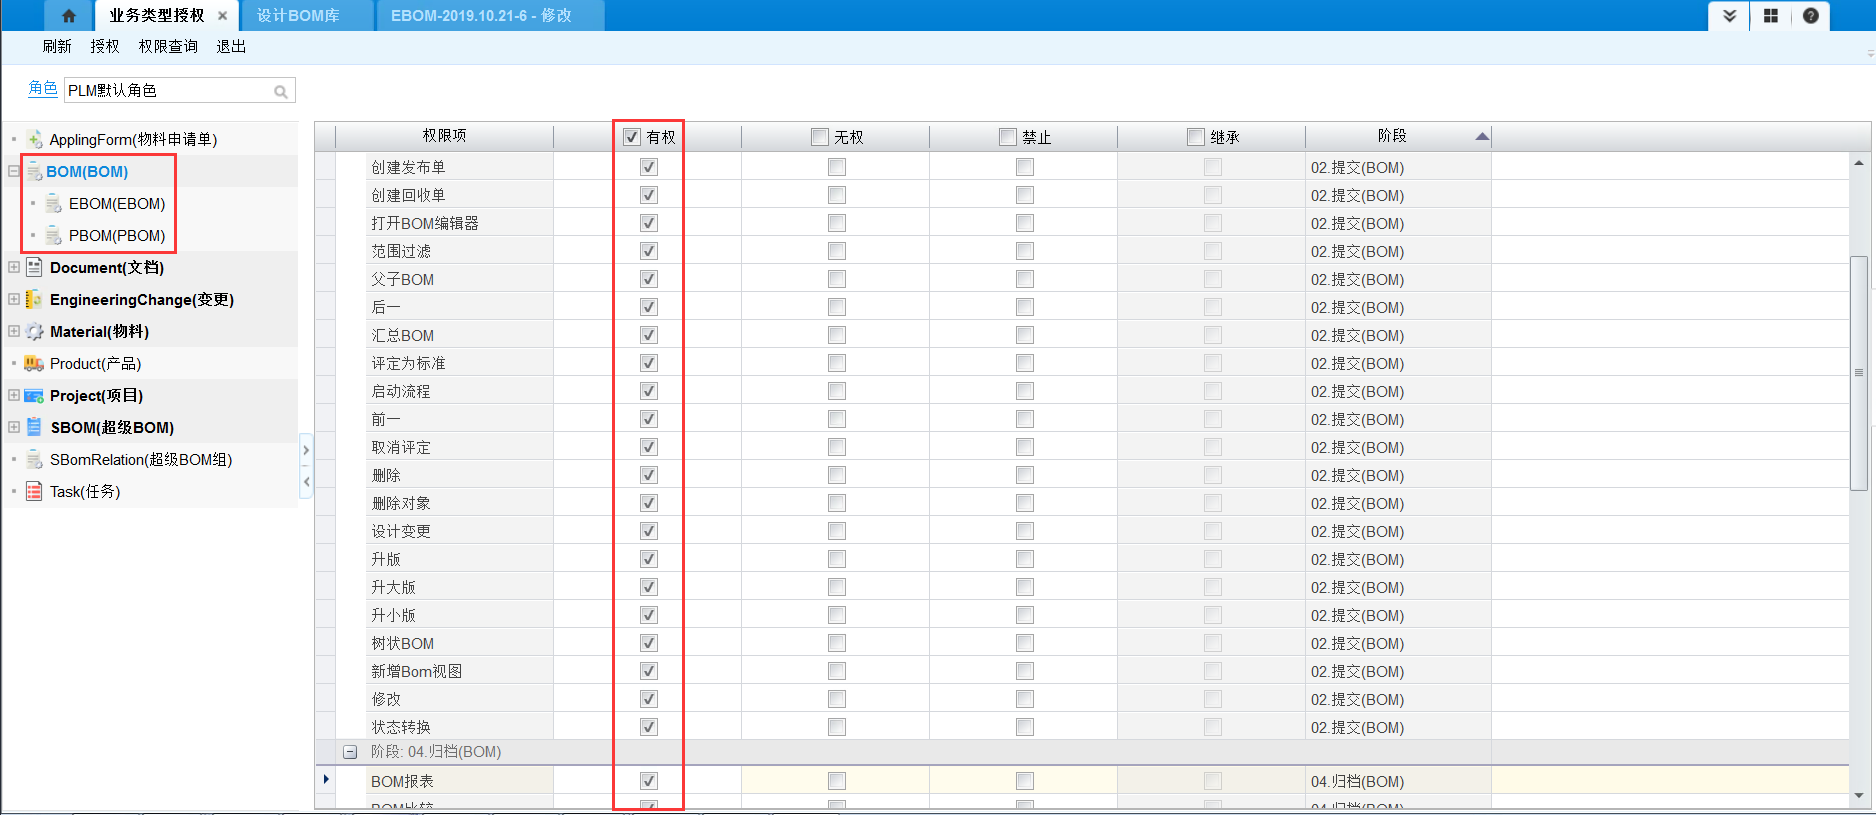Click the home icon tab
Screen dimensions: 1876x815
[x=68, y=16]
